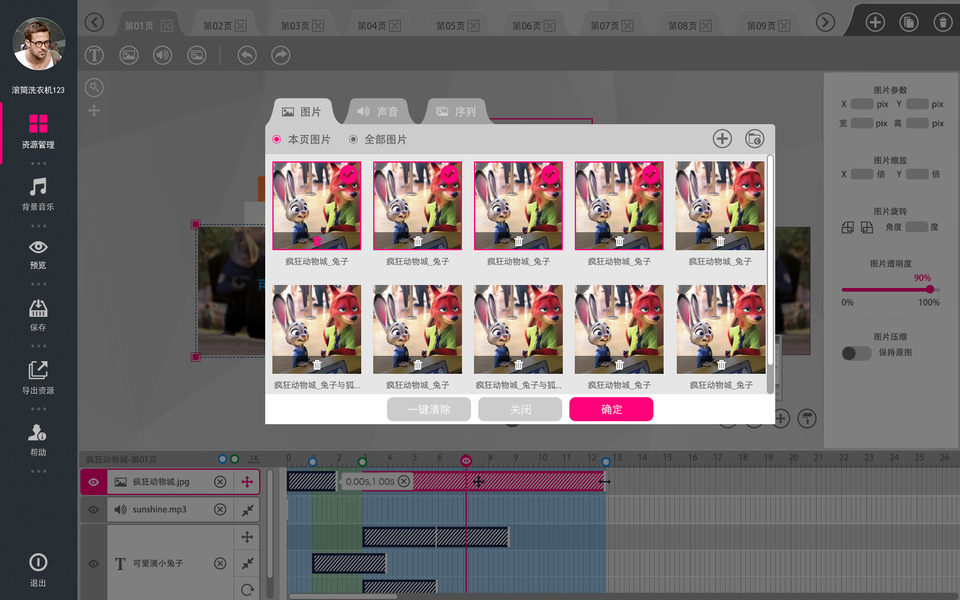
Task: Select the text tool T icon
Action: coord(94,56)
